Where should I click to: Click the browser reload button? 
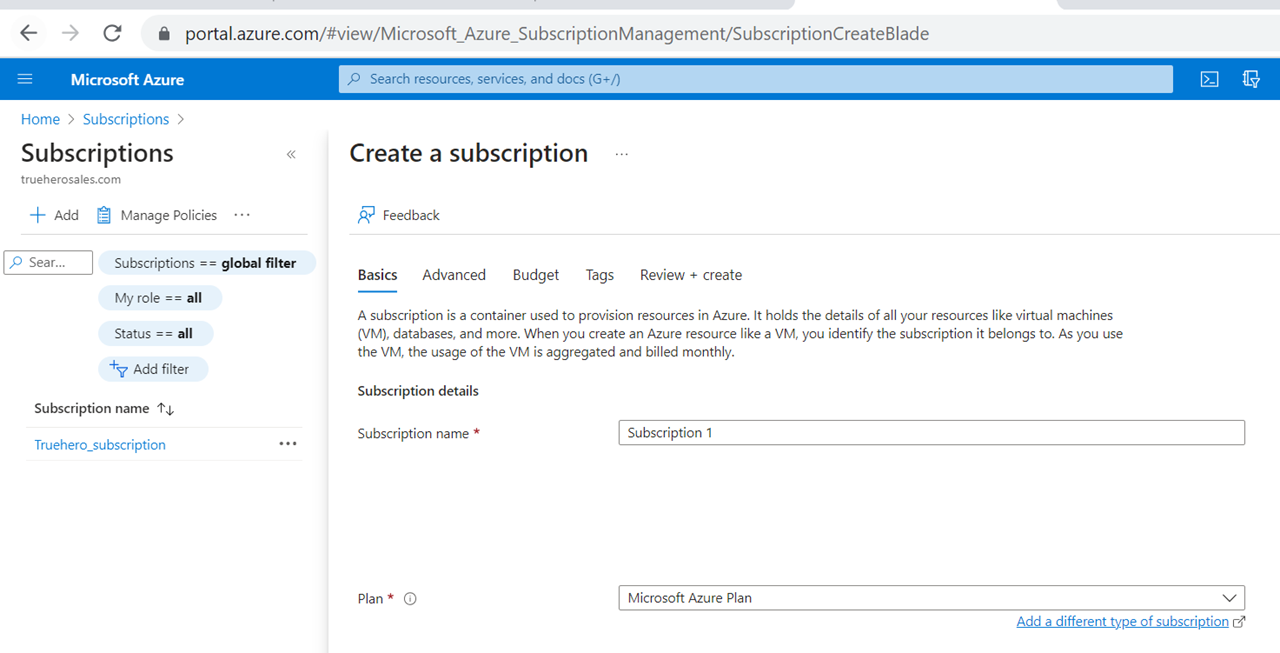click(112, 33)
